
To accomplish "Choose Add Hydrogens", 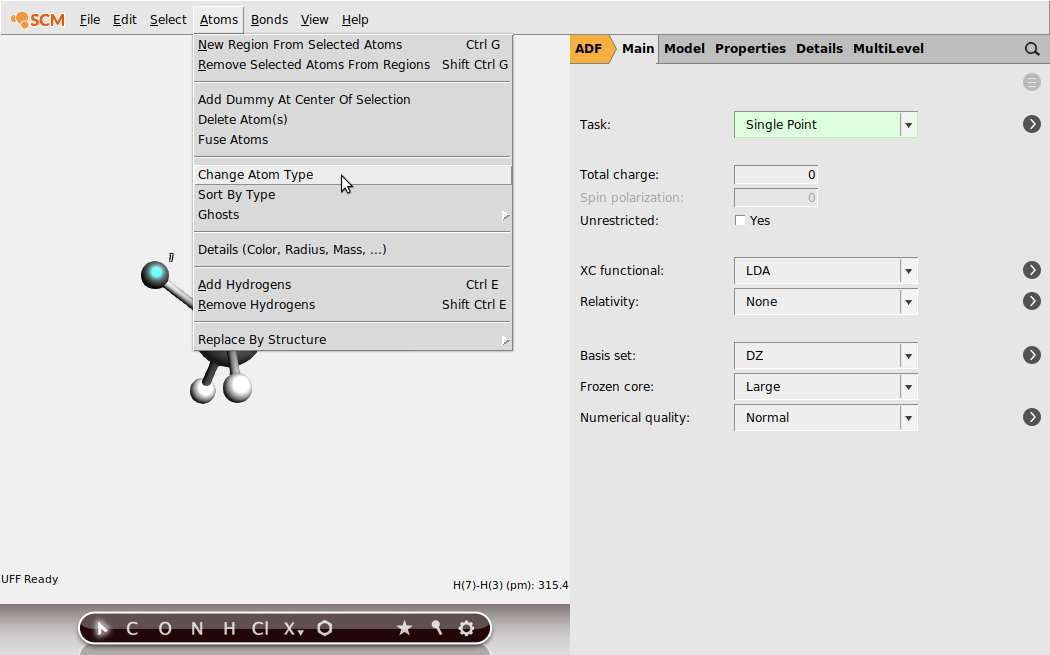I will point(353,285).
